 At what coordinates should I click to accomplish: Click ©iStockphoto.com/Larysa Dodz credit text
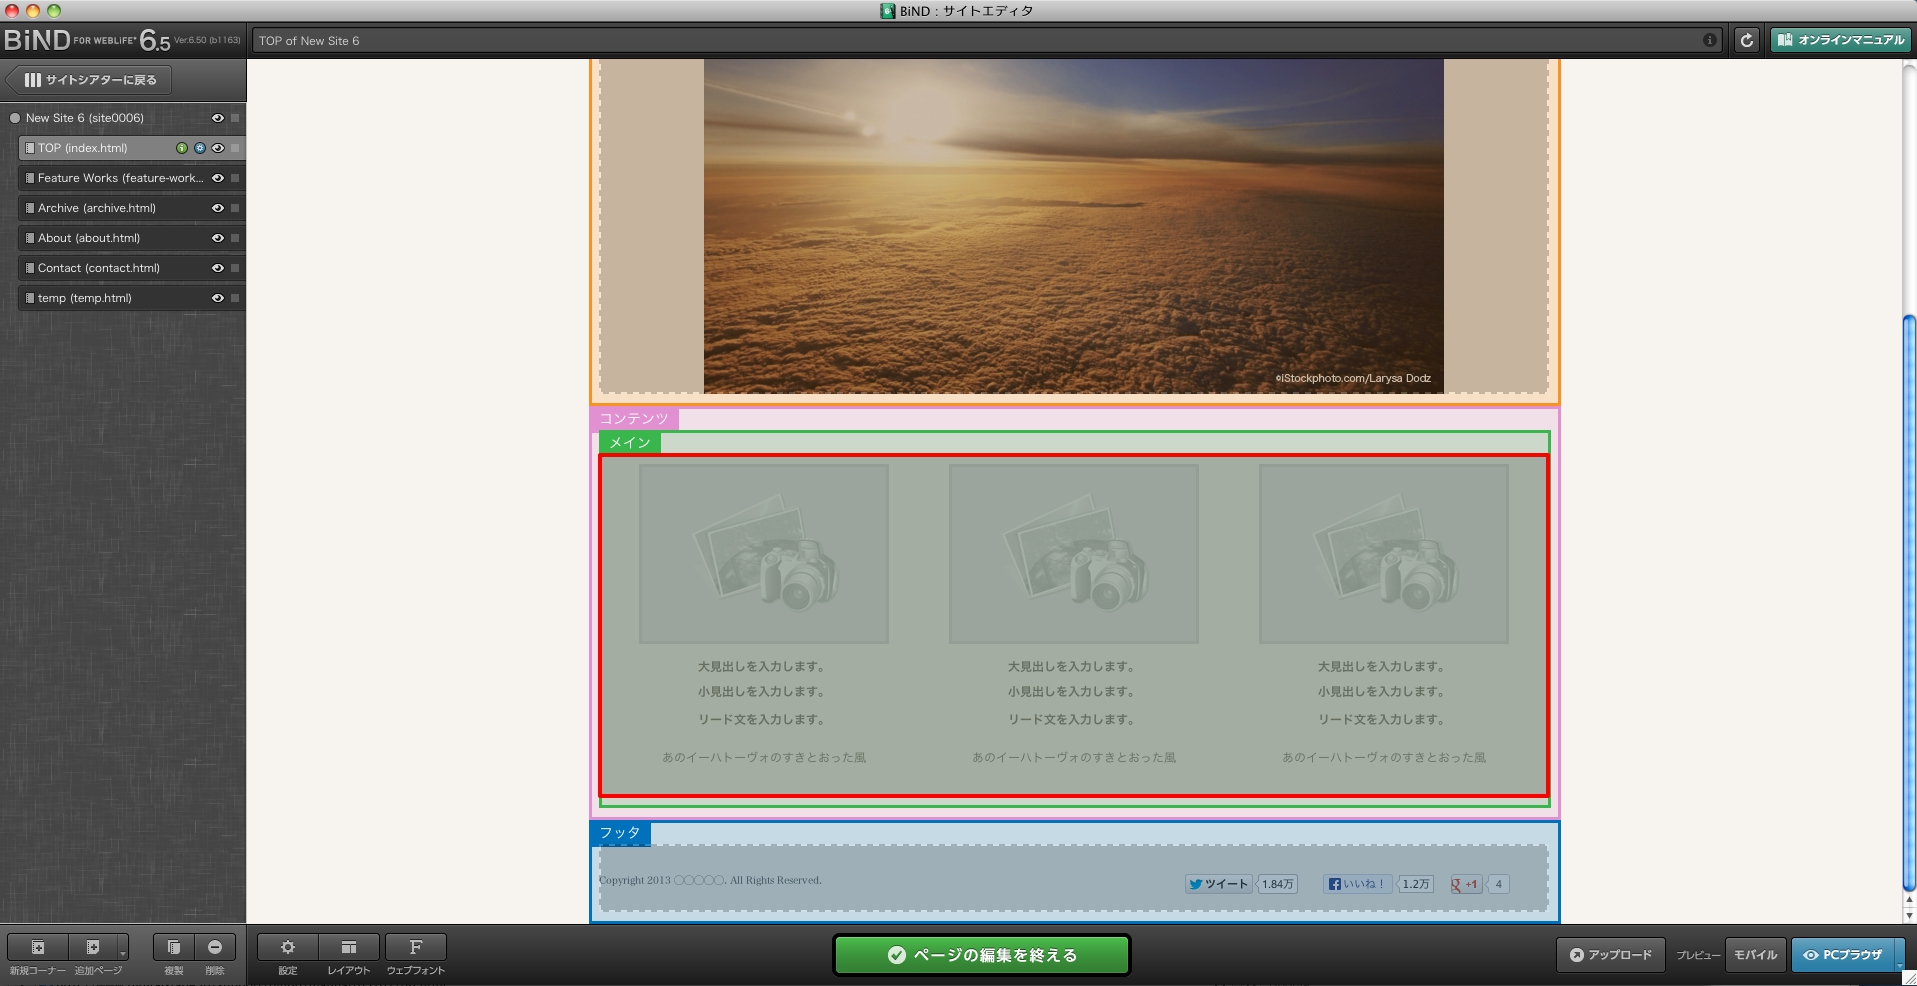pyautogui.click(x=1353, y=378)
